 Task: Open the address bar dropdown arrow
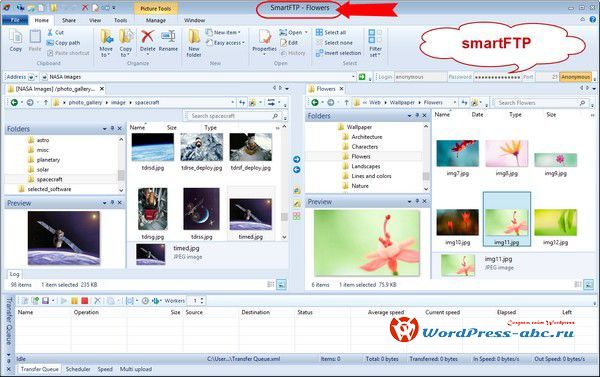click(x=353, y=77)
